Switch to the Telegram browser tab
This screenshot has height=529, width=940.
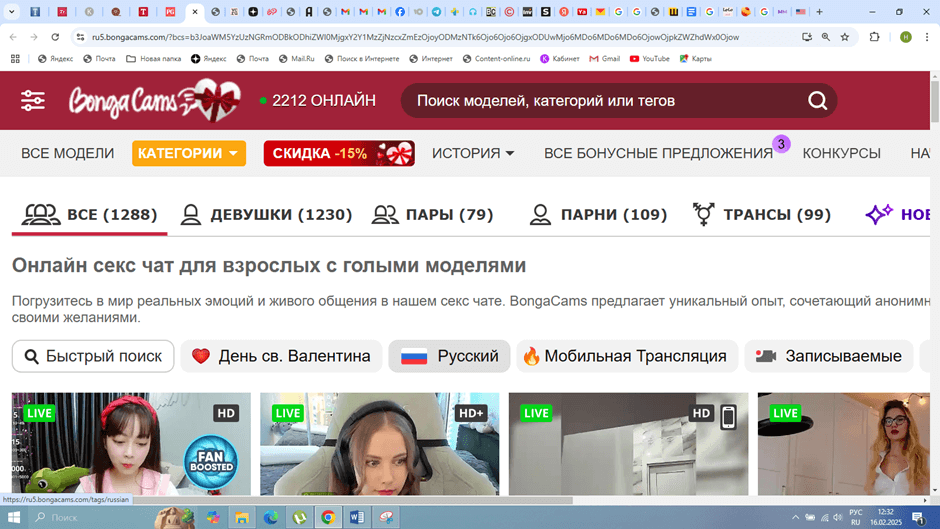436,11
